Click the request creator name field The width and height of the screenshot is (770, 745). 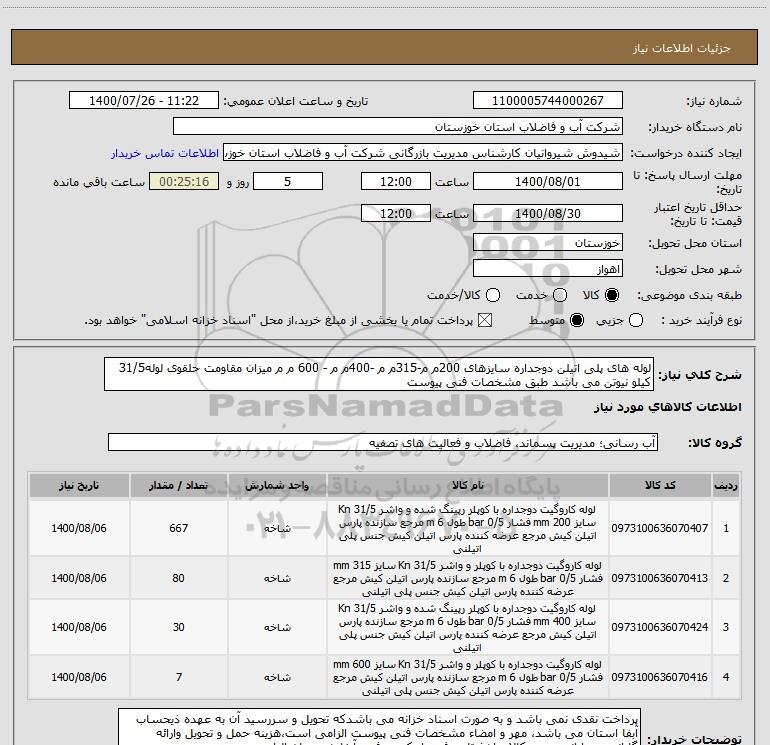423,152
